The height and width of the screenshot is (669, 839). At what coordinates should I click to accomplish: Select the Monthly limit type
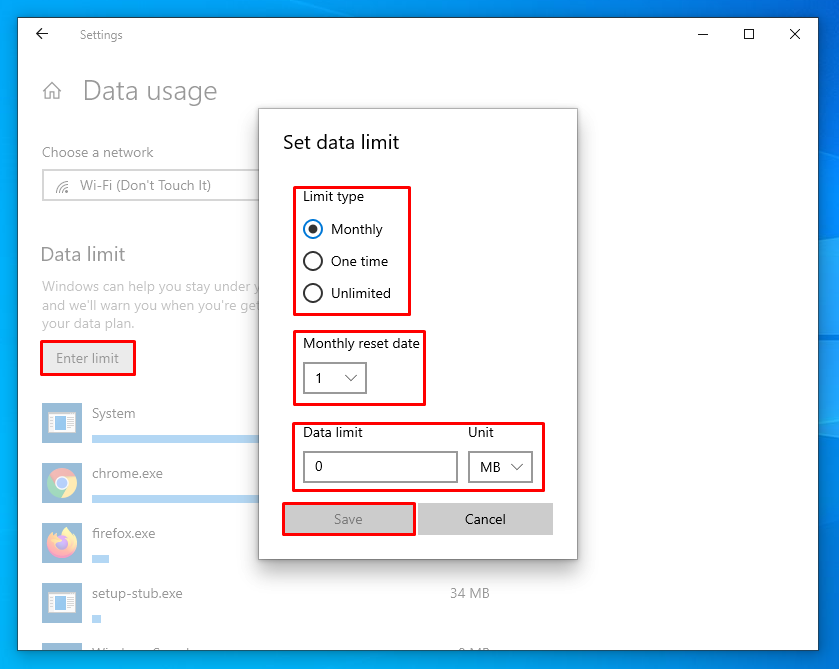(343, 229)
